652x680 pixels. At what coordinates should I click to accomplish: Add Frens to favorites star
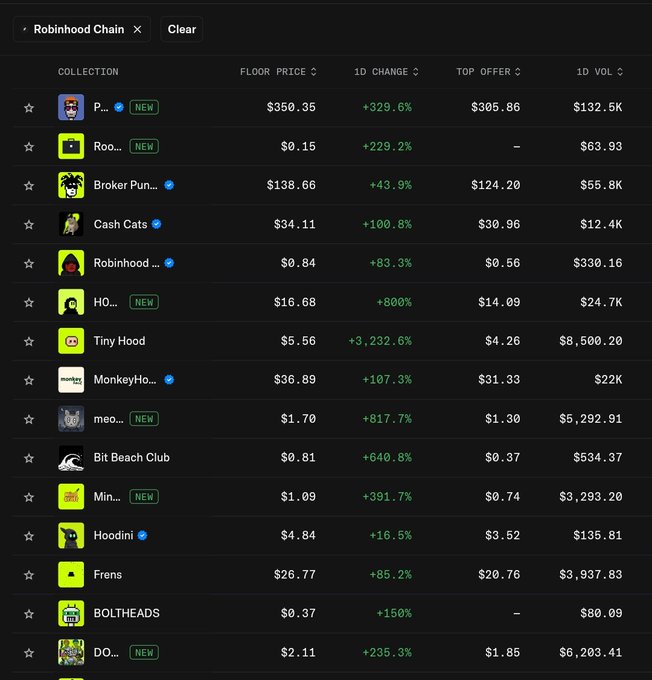coord(29,575)
